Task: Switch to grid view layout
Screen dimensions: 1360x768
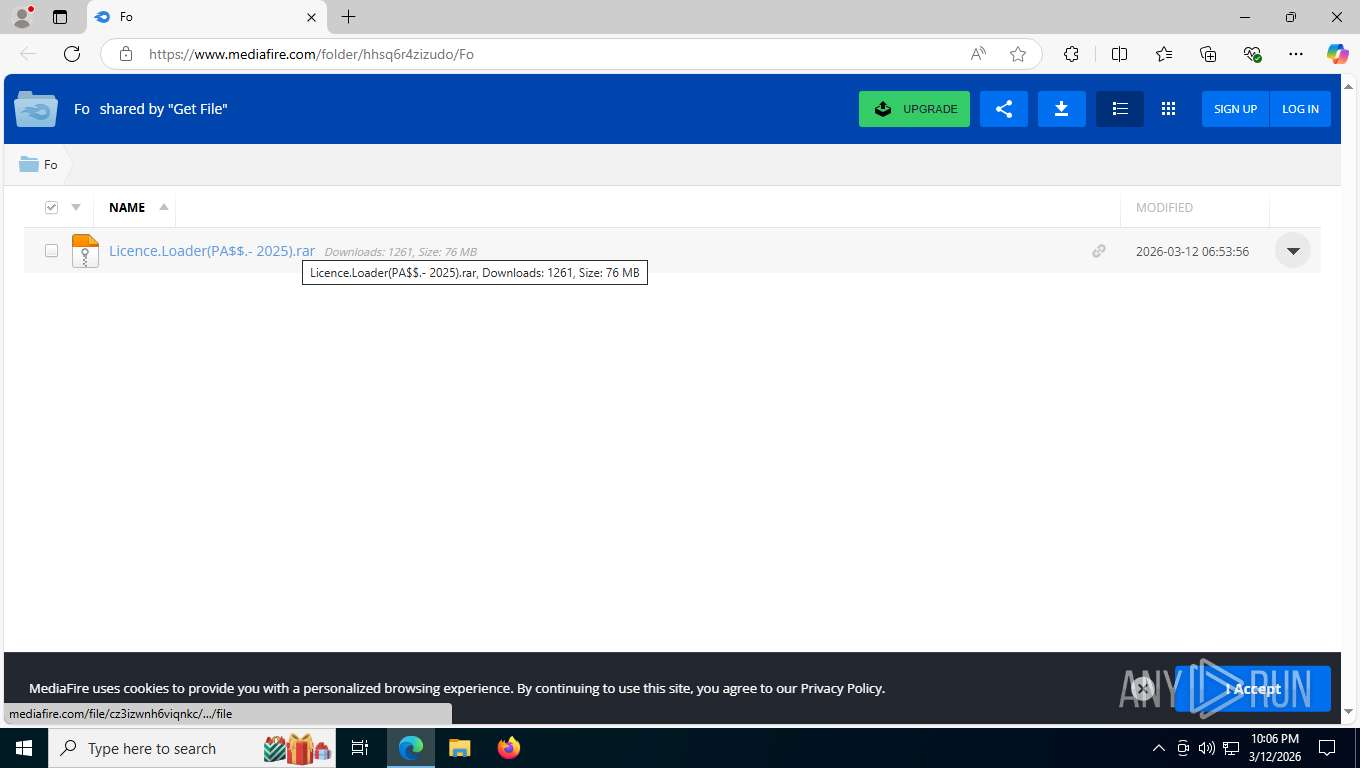Action: click(1168, 109)
